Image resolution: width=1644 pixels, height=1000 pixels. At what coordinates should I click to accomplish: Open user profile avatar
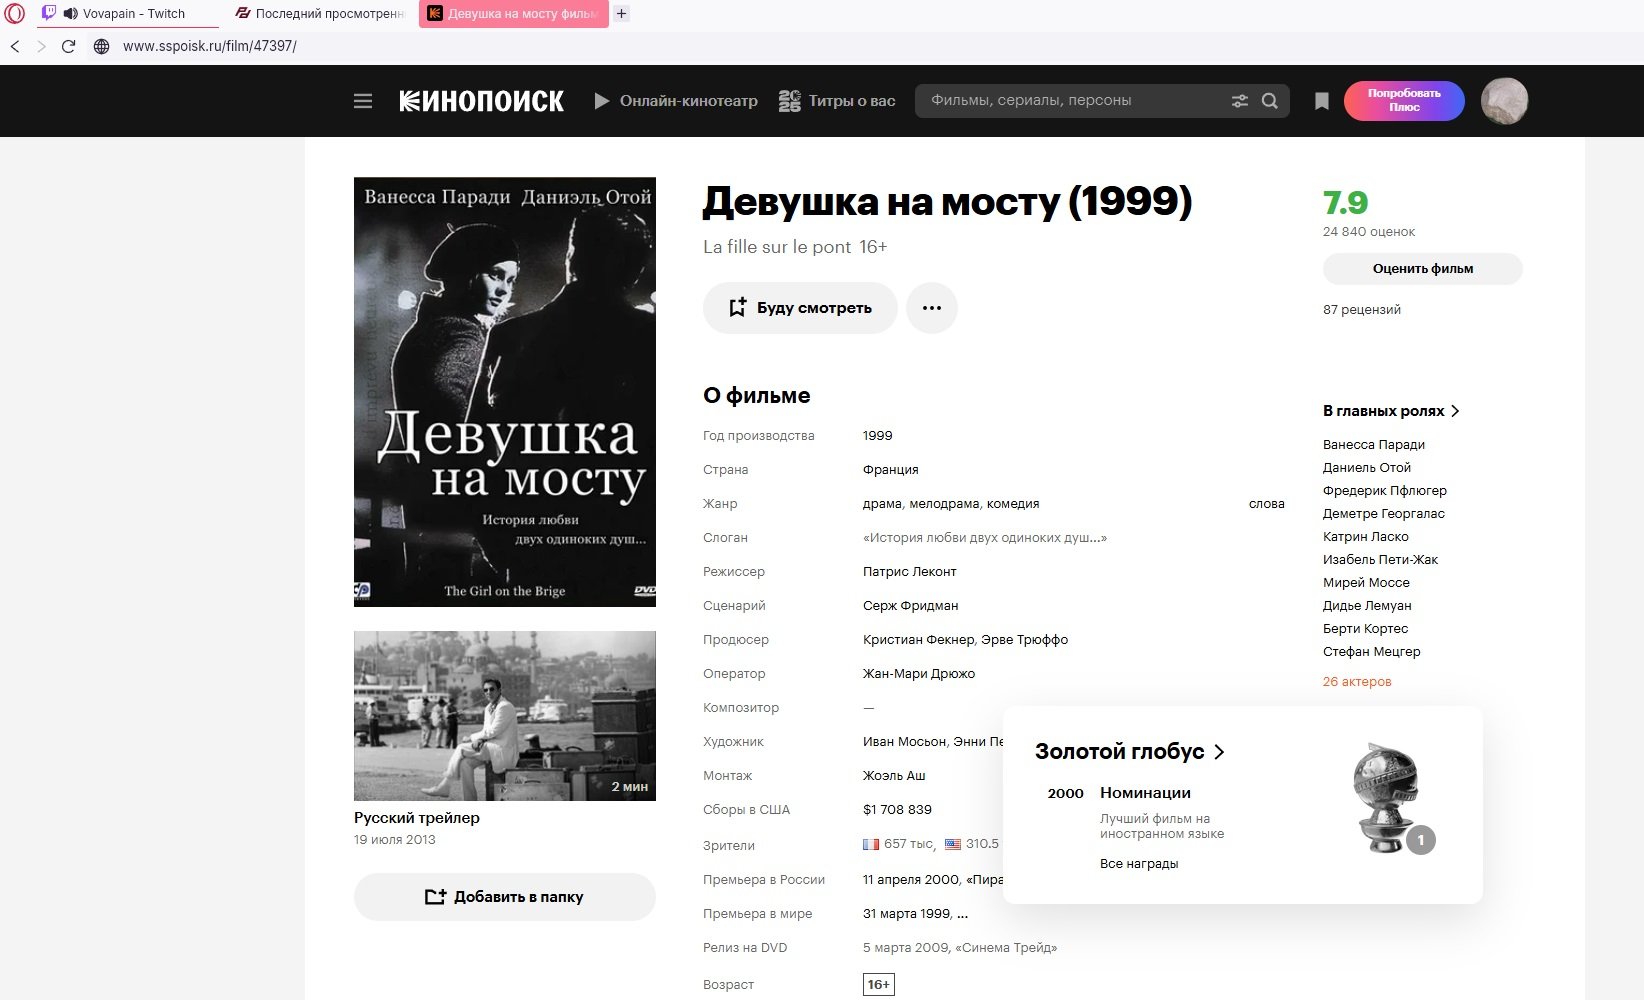point(1503,101)
